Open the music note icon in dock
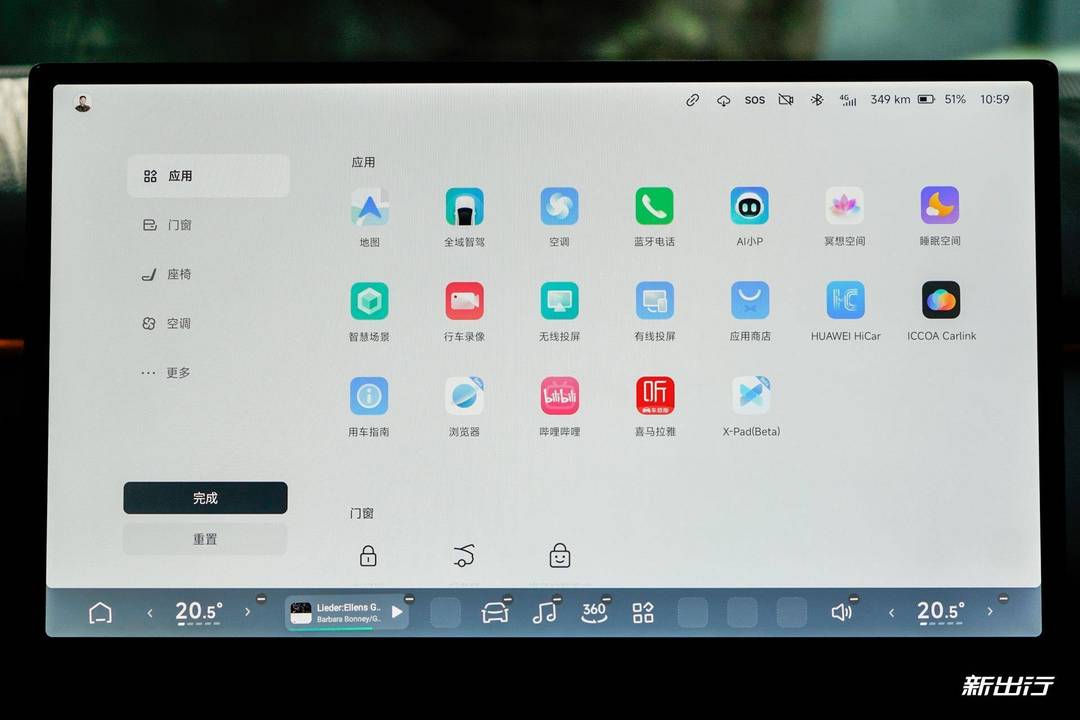This screenshot has height=720, width=1080. pos(544,613)
